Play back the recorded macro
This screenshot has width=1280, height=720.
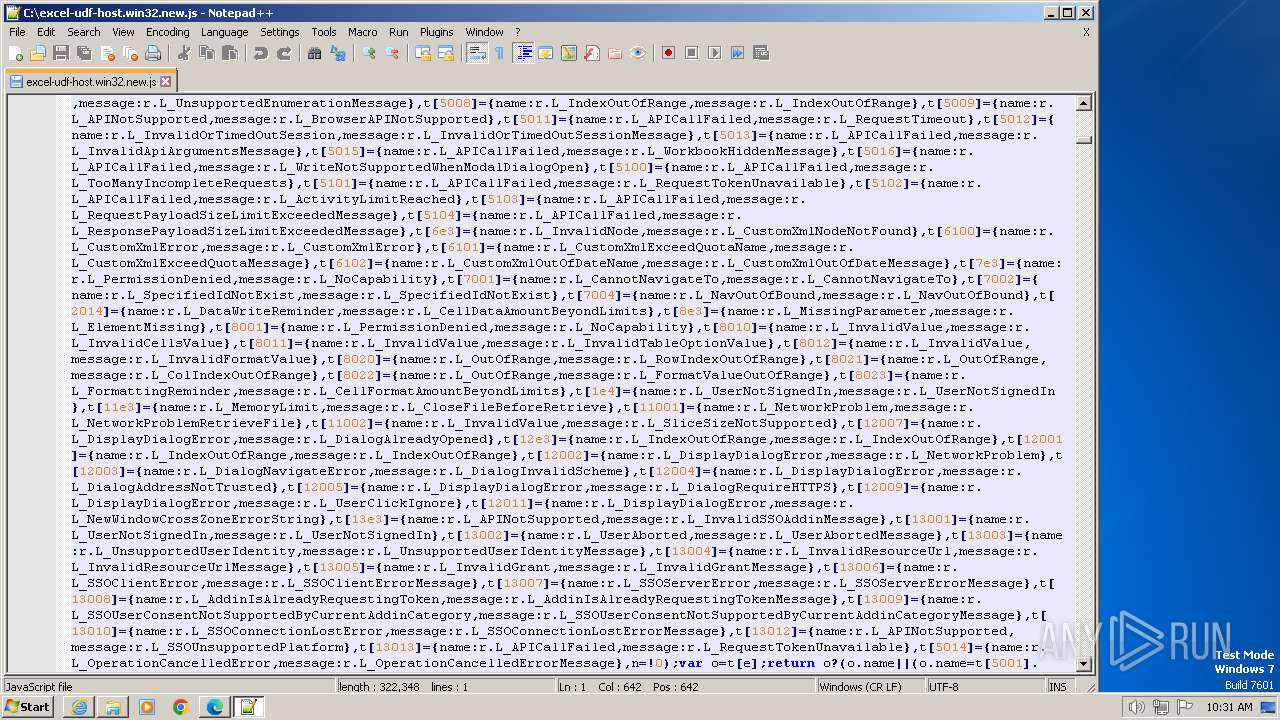(714, 53)
